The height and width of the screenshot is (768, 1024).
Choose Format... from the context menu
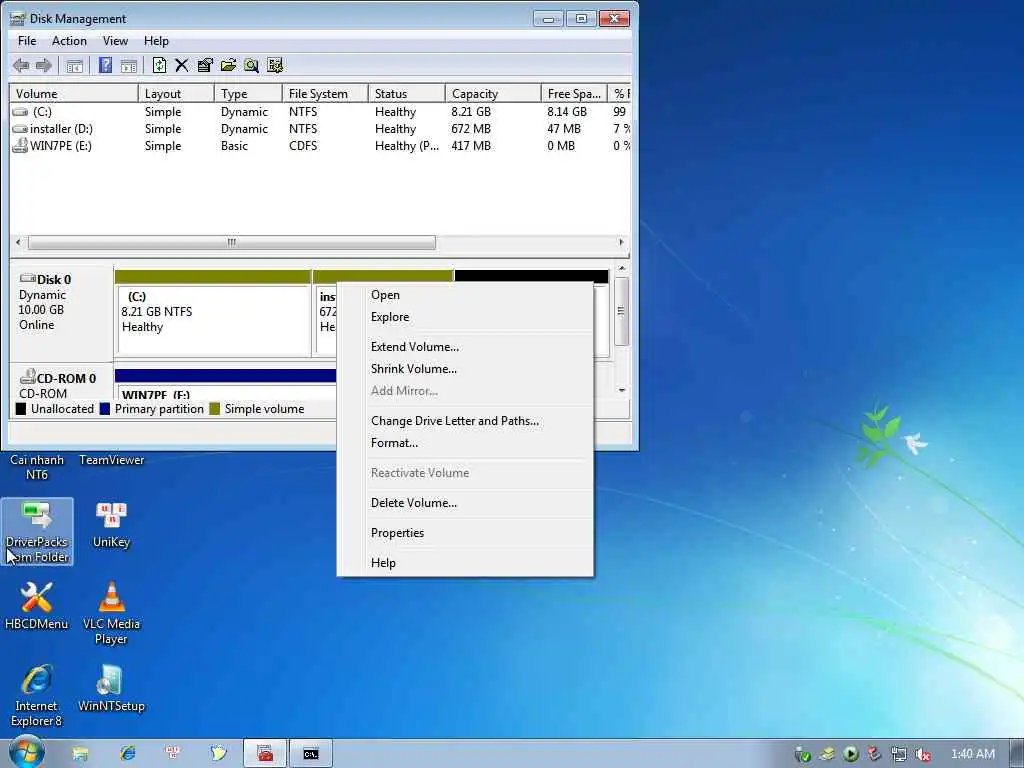click(465, 443)
